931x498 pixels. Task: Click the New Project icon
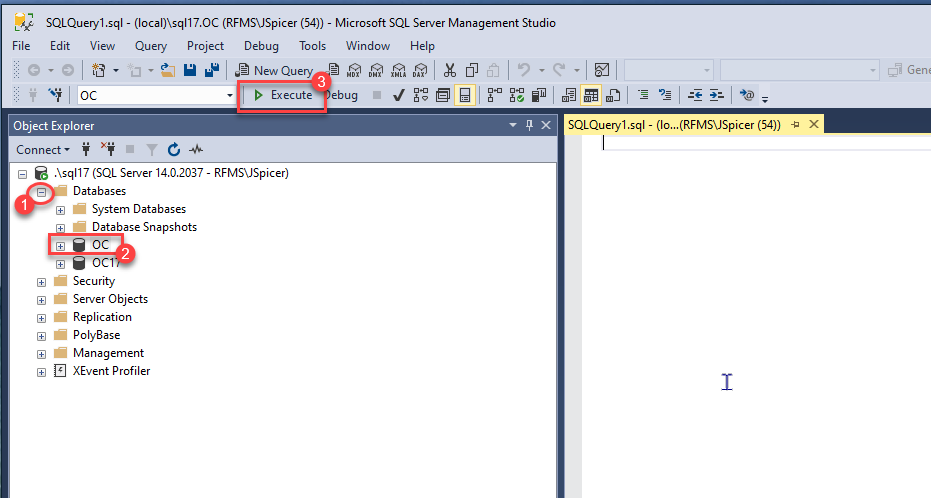[99, 70]
